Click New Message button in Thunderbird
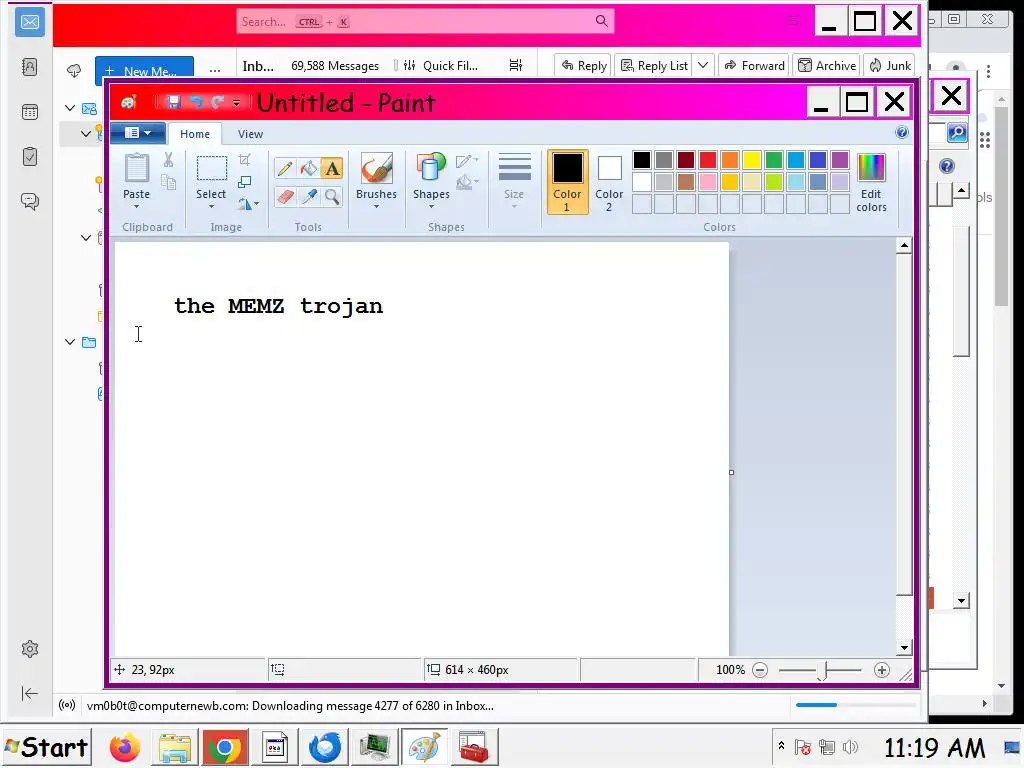The image size is (1024, 768). coord(144,71)
